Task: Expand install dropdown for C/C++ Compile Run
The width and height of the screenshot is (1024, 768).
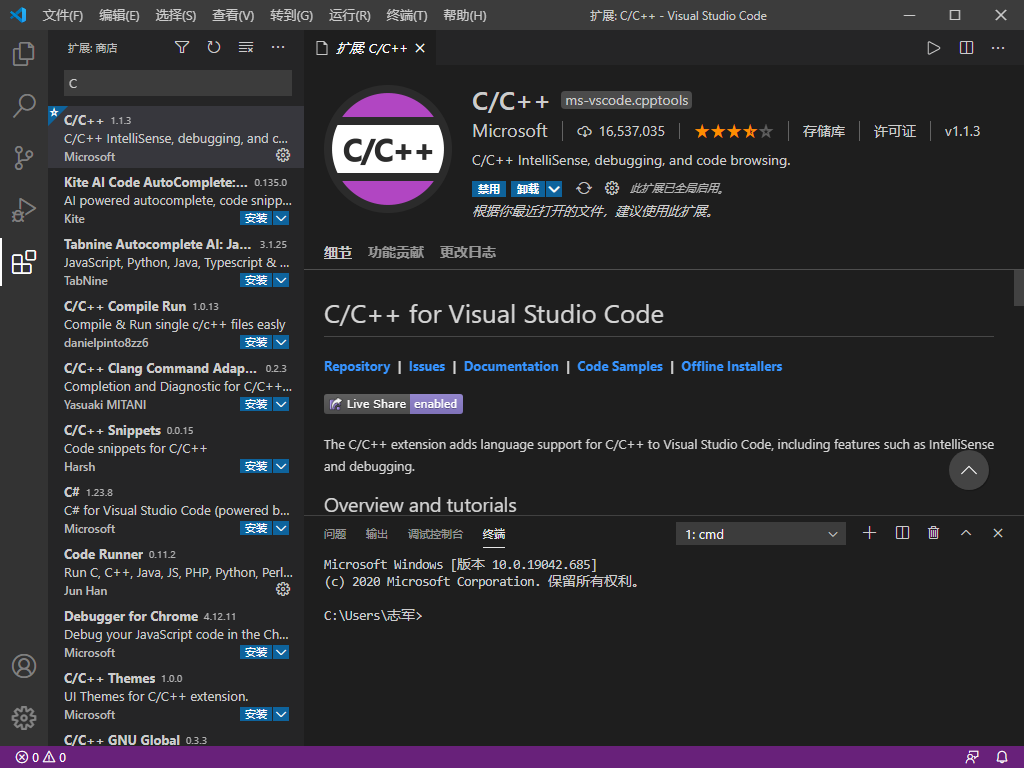Action: coord(281,342)
